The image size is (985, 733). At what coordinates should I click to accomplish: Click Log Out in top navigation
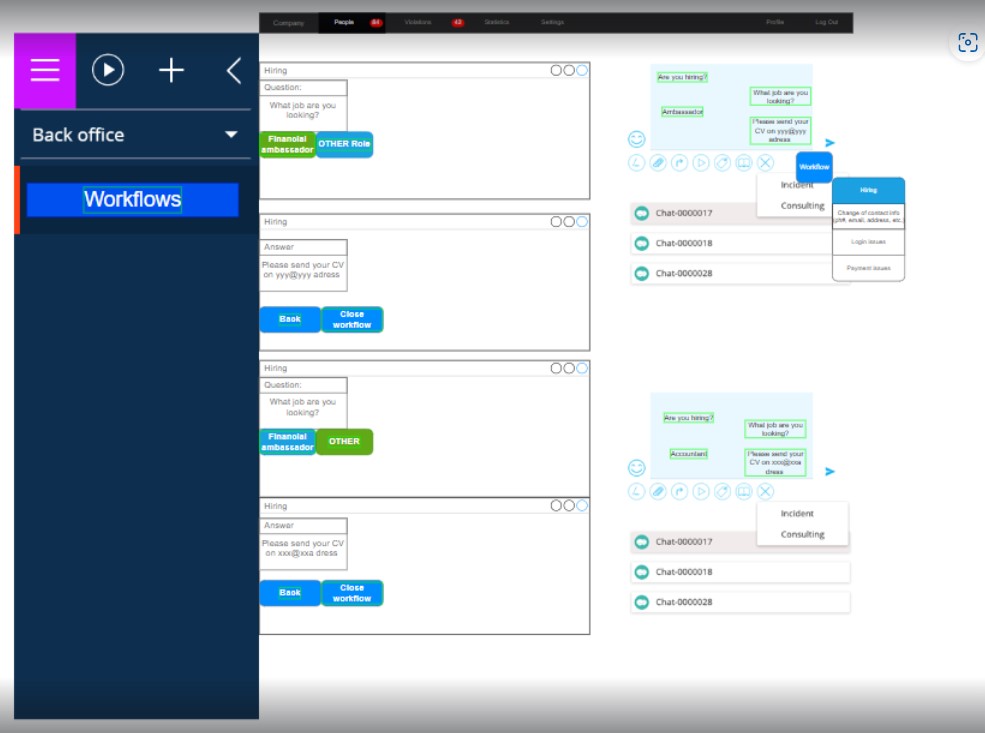tap(826, 22)
